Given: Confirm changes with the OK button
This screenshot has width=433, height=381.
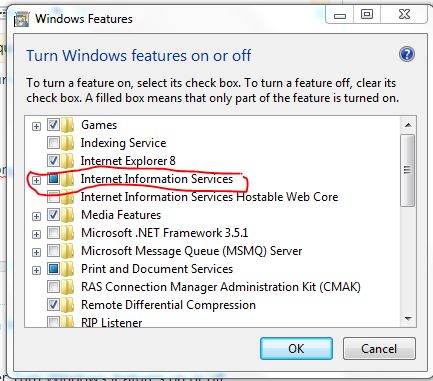Looking at the screenshot, I should tap(296, 349).
